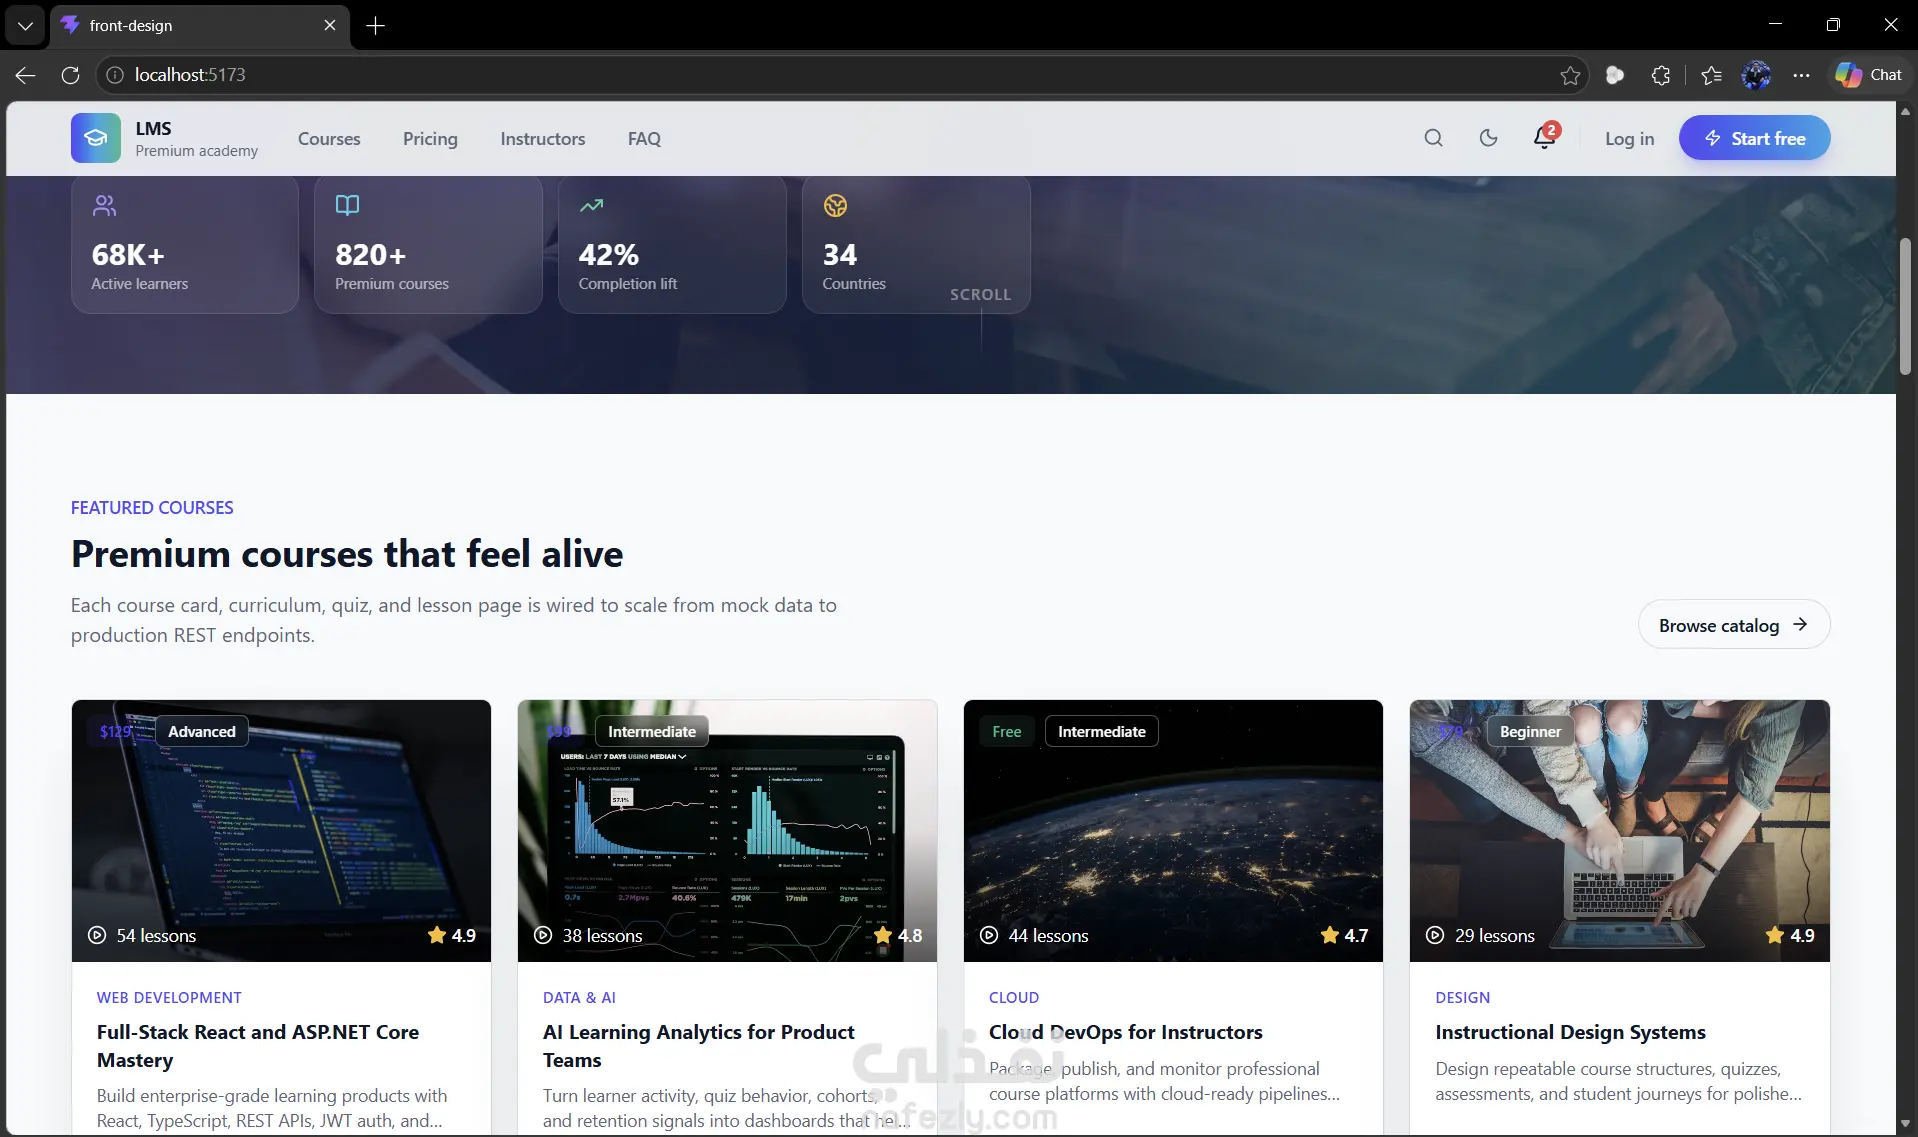View site information icon in address bar
The width and height of the screenshot is (1918, 1137).
point(115,75)
